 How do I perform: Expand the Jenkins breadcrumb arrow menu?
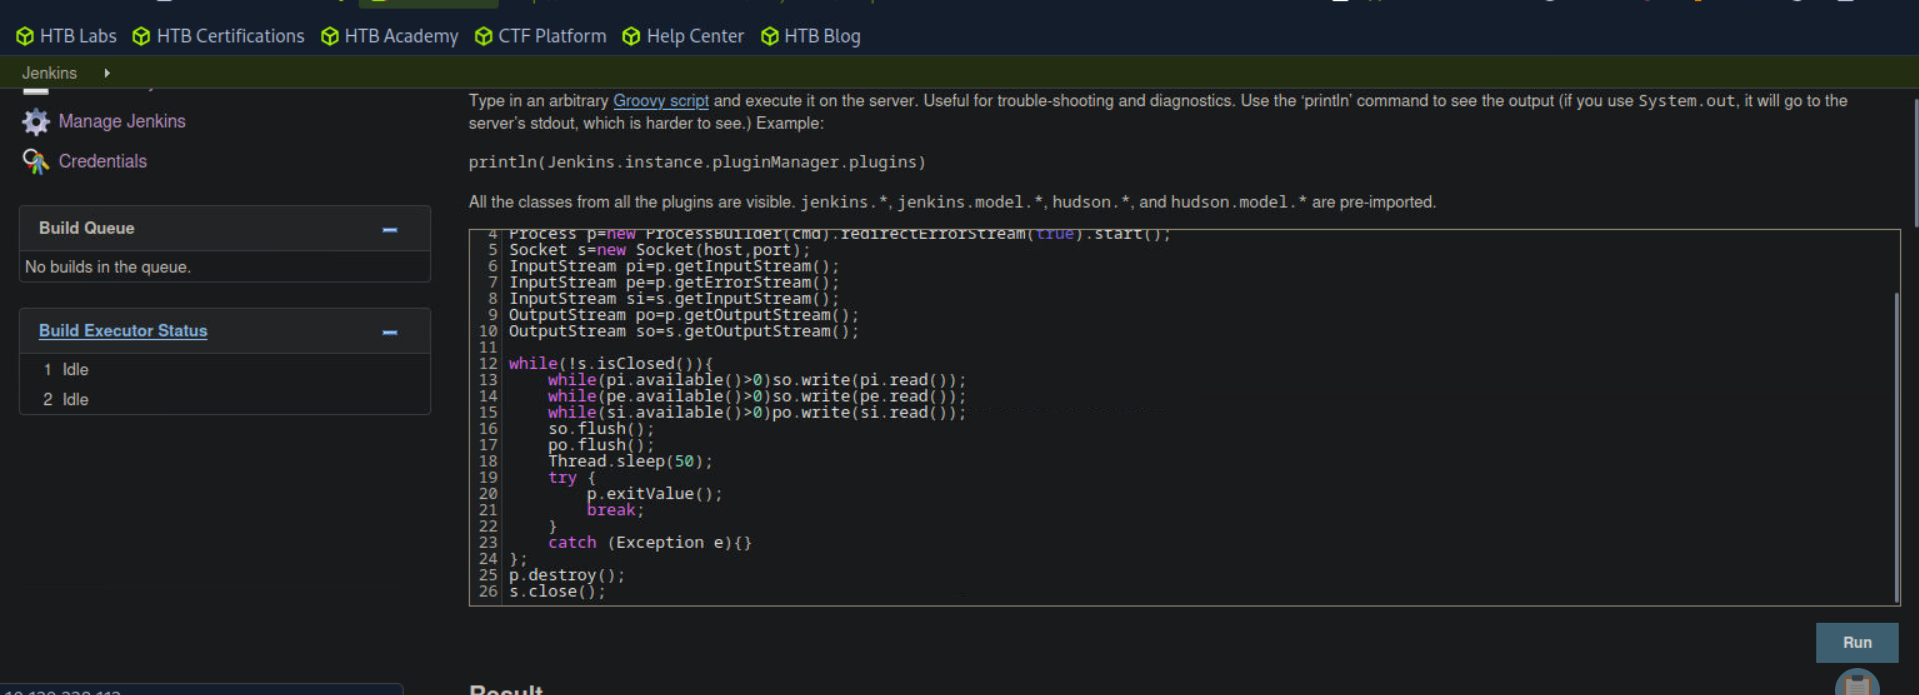107,73
